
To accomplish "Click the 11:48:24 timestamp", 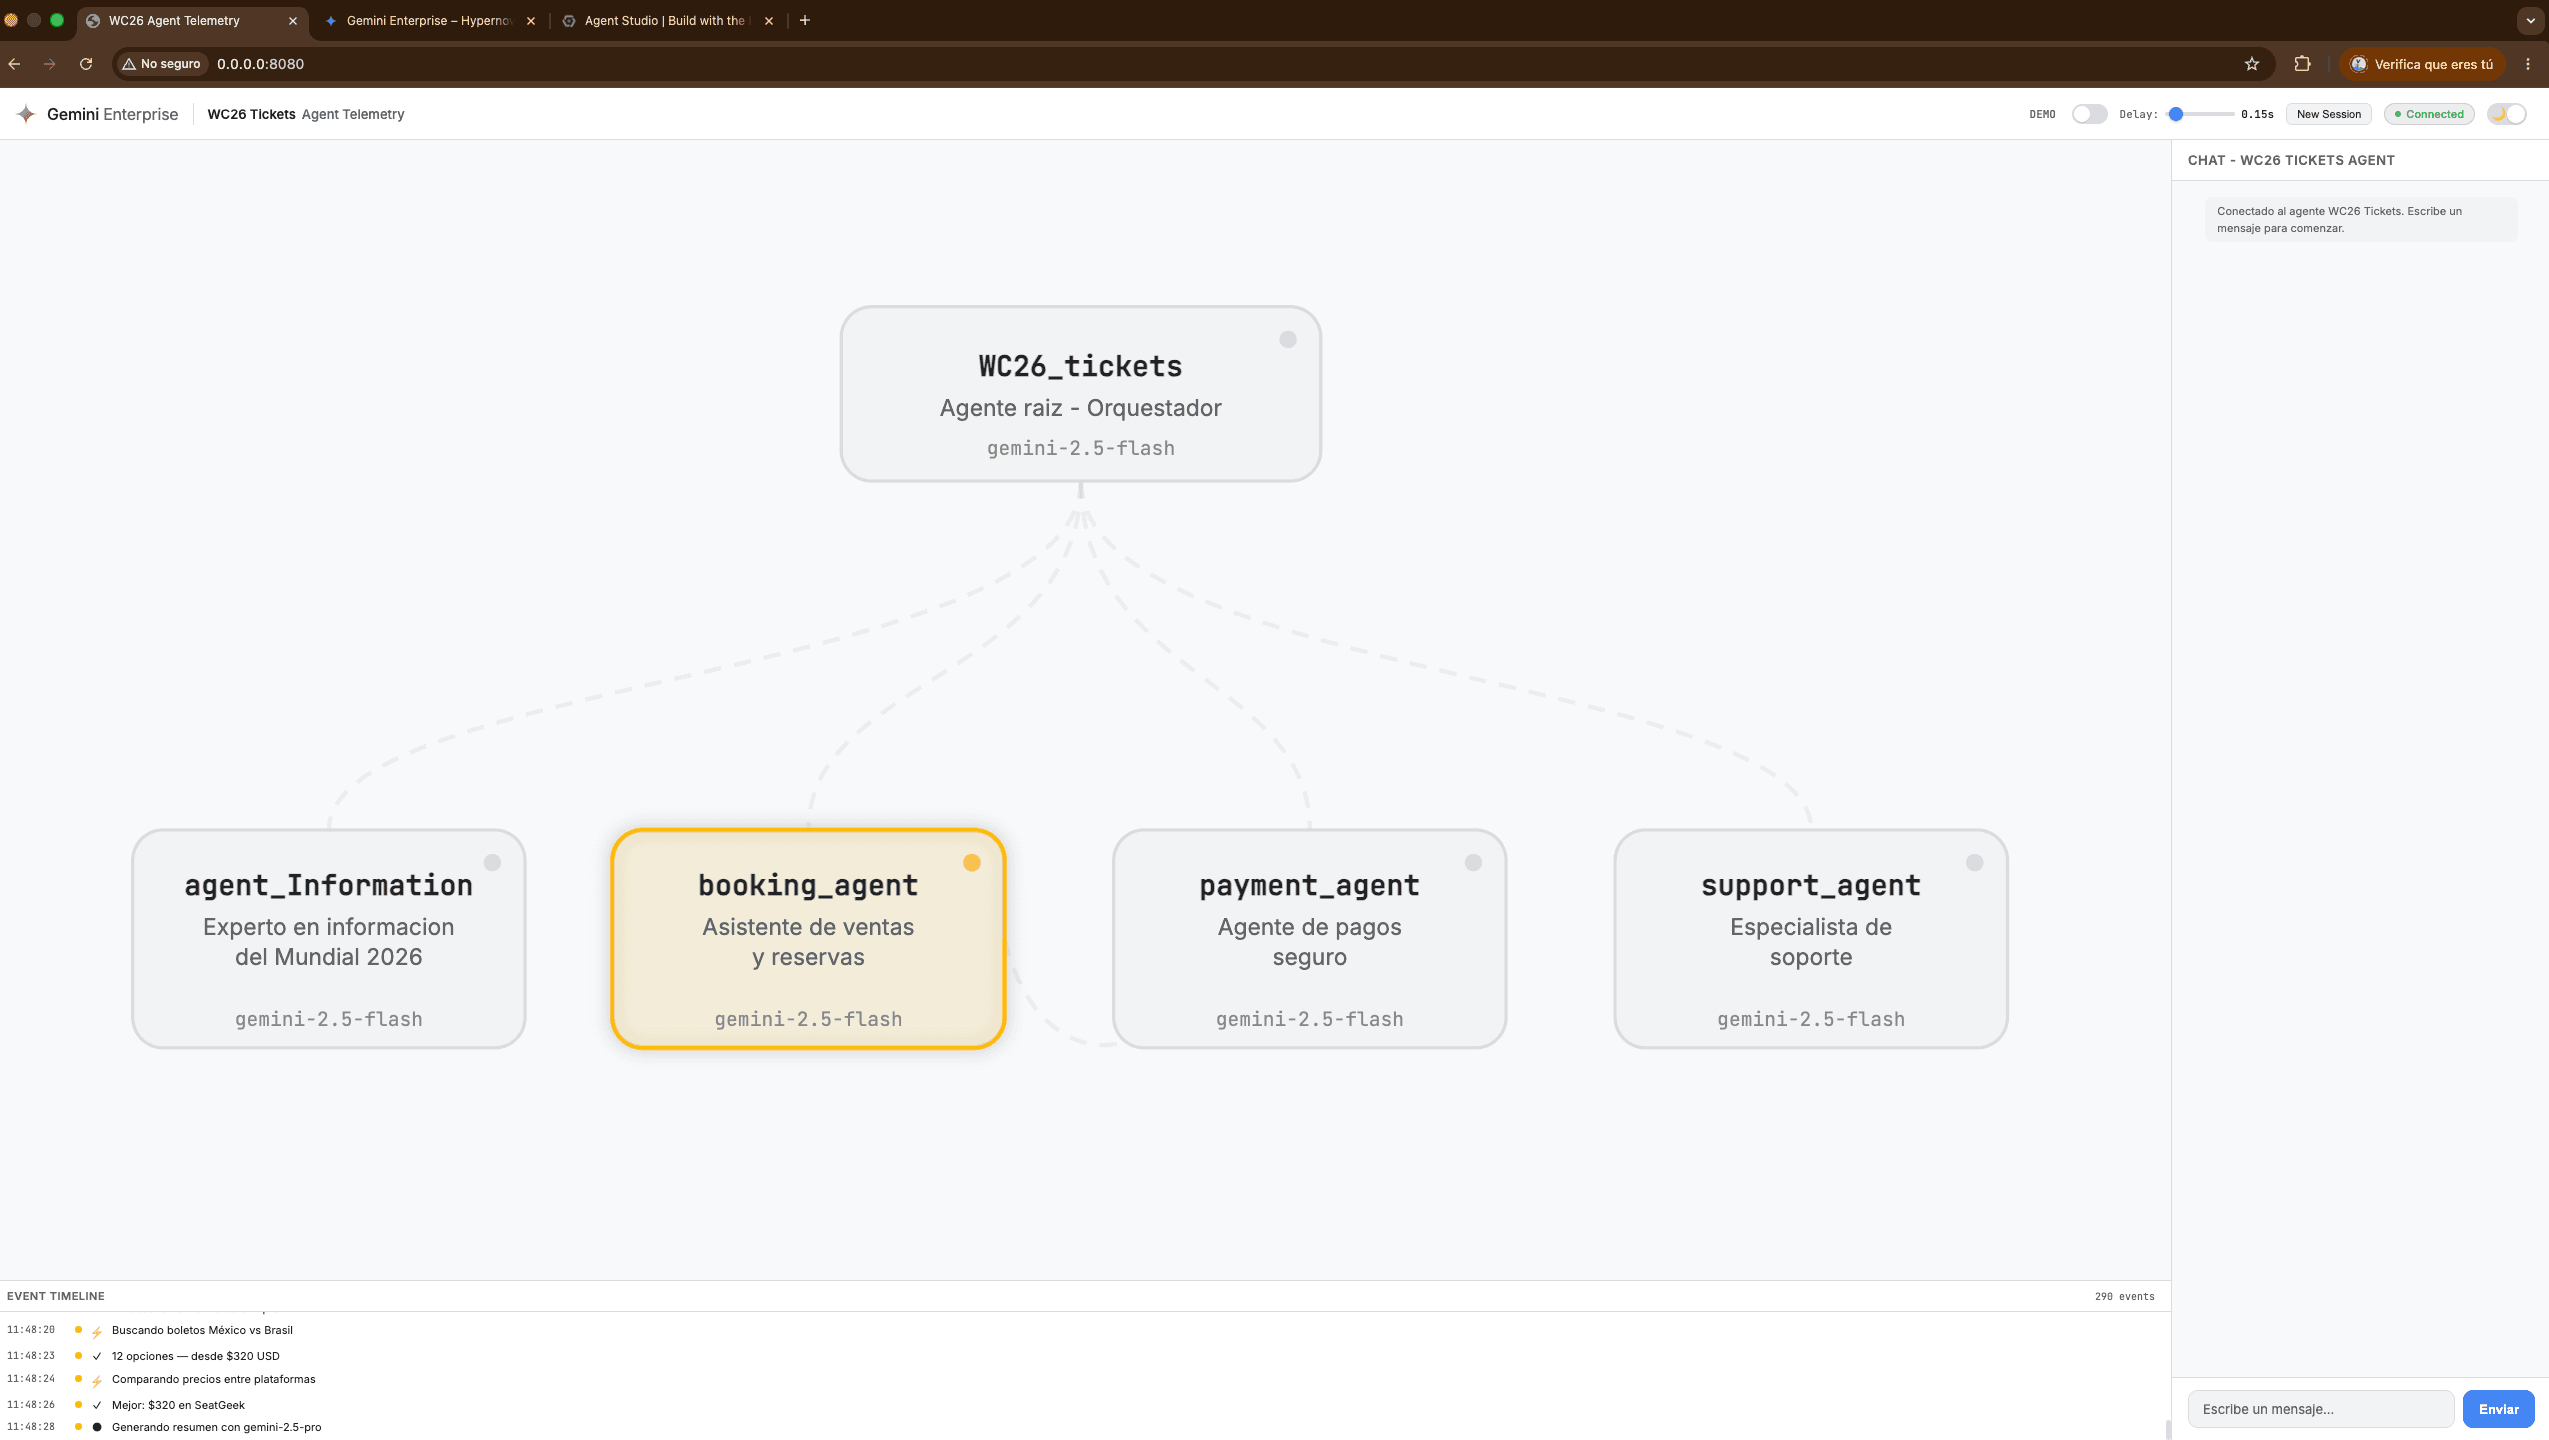I will pos(31,1379).
